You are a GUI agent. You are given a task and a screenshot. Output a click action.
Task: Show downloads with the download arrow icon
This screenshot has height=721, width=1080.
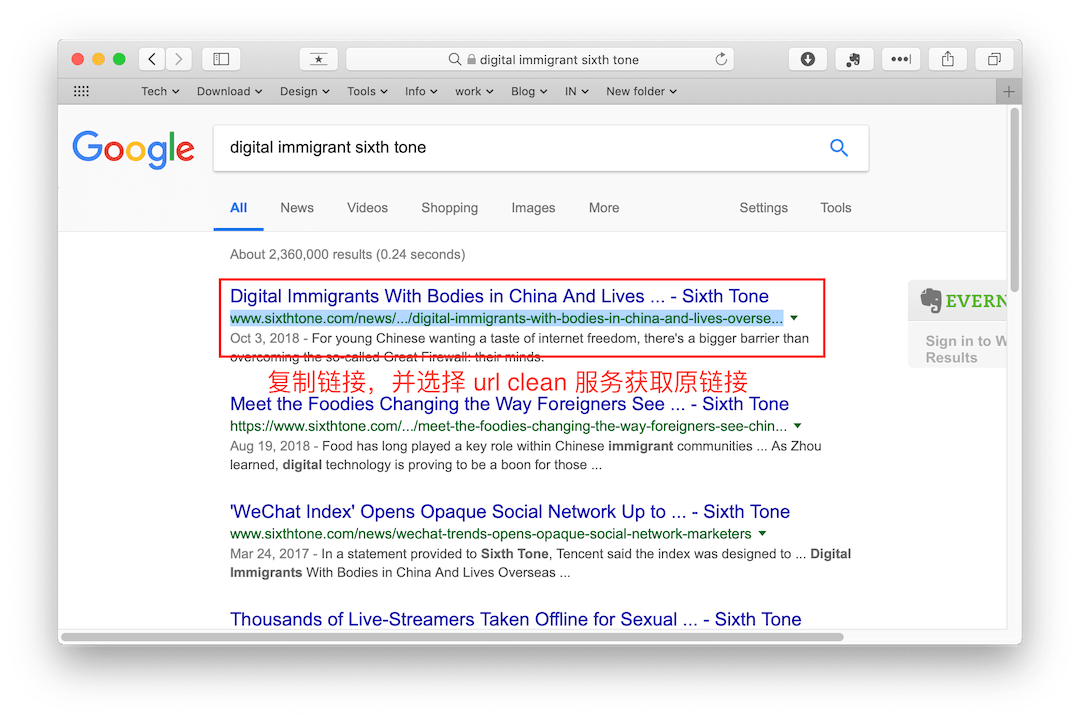[808, 59]
